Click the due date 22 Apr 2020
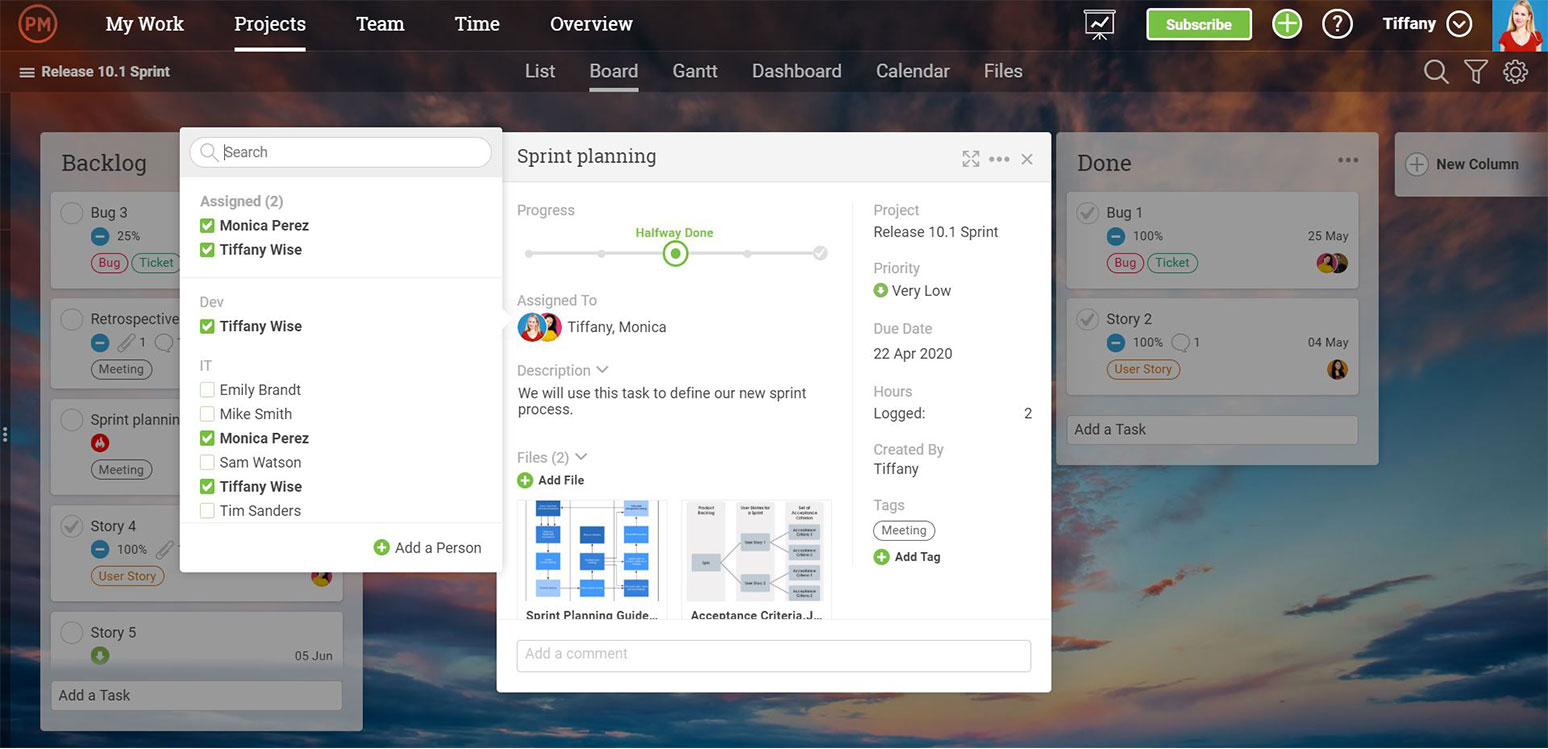The height and width of the screenshot is (749, 1548). 913,354
